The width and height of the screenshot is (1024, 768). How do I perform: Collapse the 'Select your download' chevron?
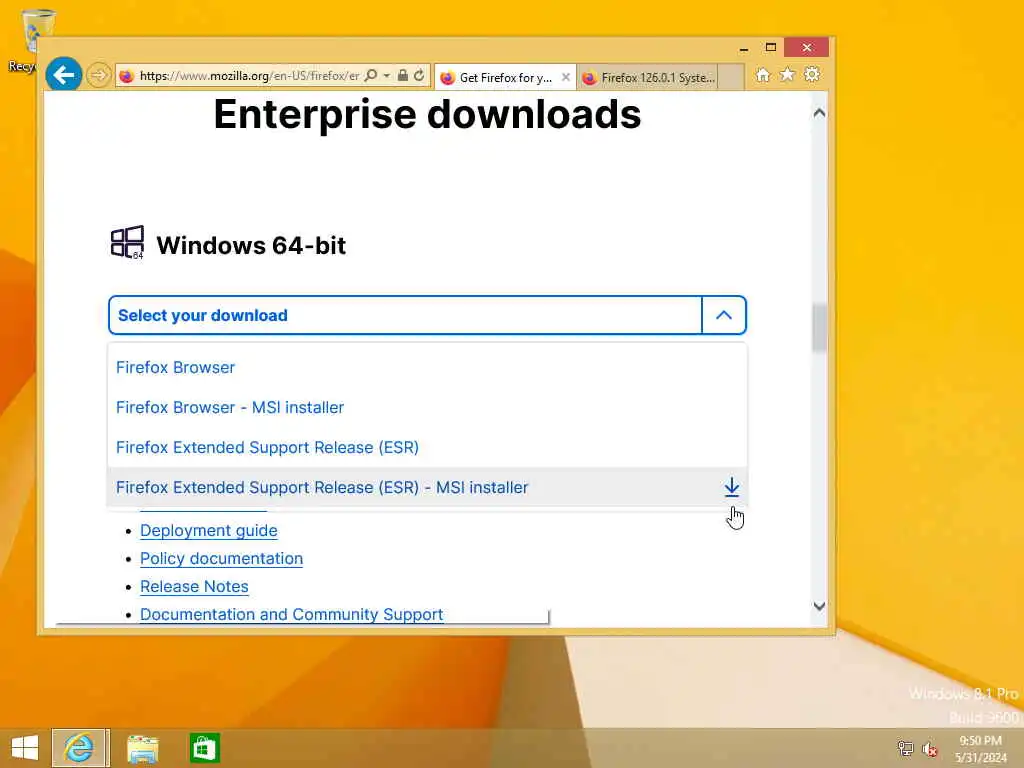coord(724,315)
